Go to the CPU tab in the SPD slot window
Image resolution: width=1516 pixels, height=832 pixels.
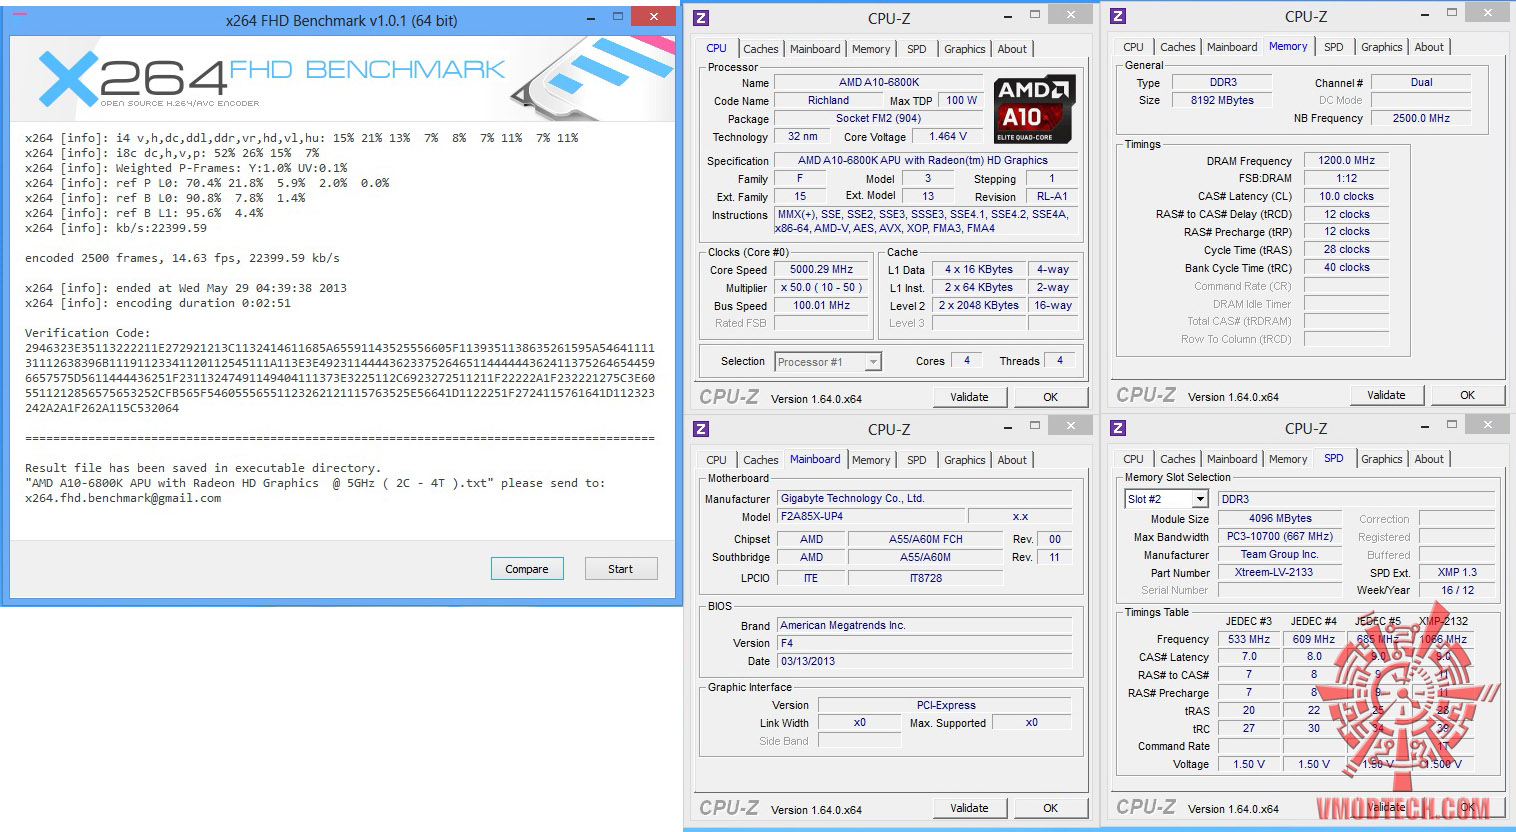tap(1133, 459)
